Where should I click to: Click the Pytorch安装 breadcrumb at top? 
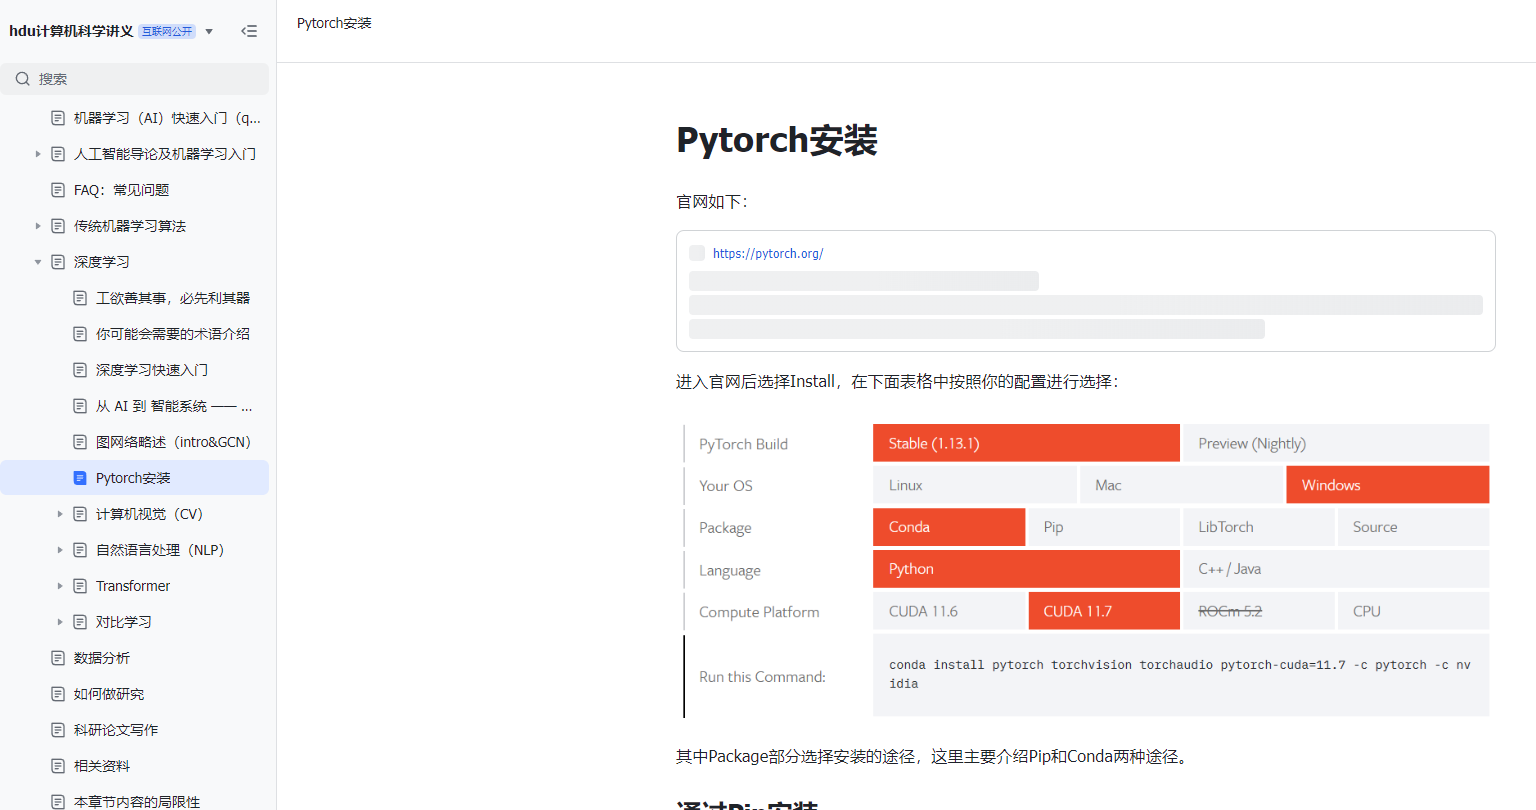click(334, 23)
